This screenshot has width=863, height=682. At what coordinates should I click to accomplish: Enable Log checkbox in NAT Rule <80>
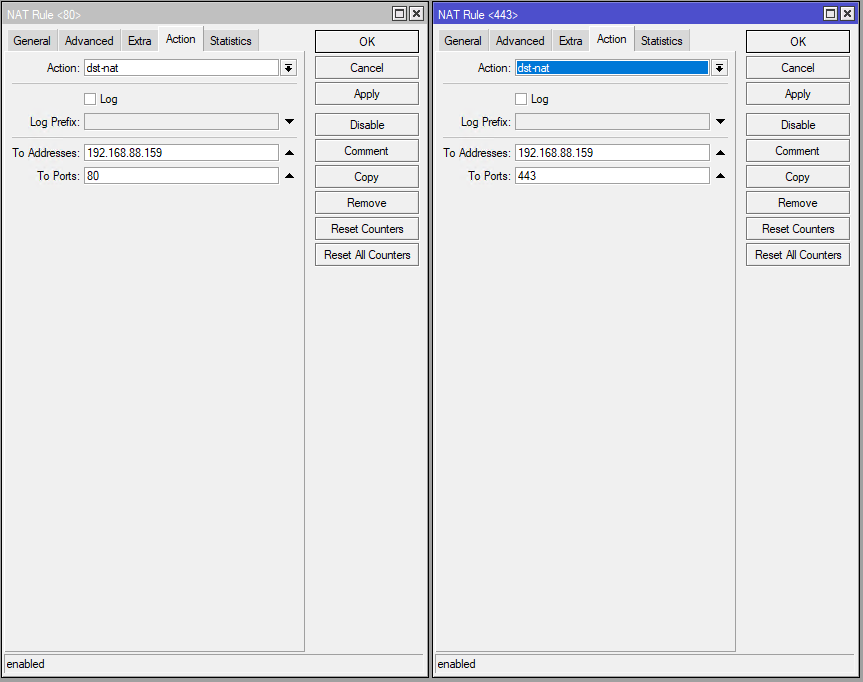click(x=90, y=99)
